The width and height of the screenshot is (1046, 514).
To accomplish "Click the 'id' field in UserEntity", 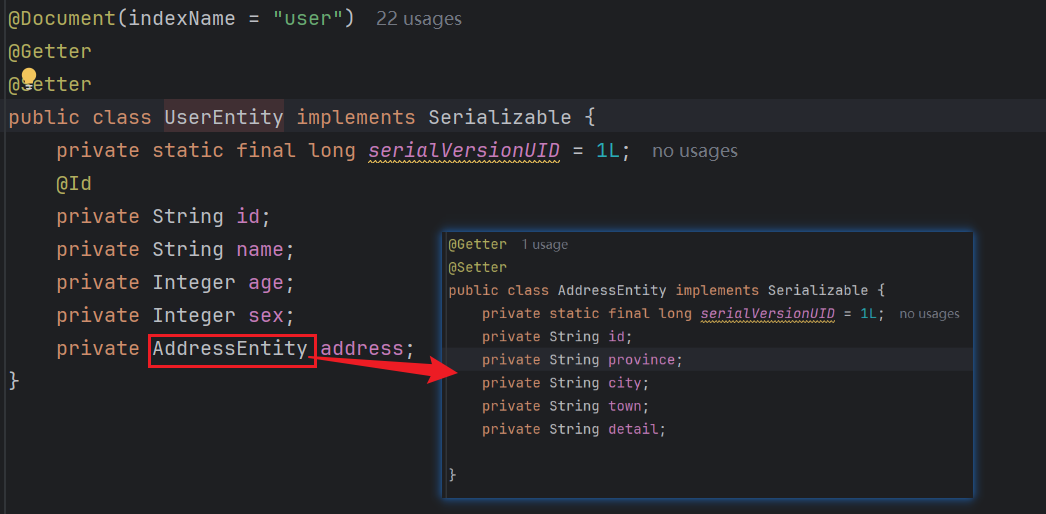I will click(x=249, y=217).
